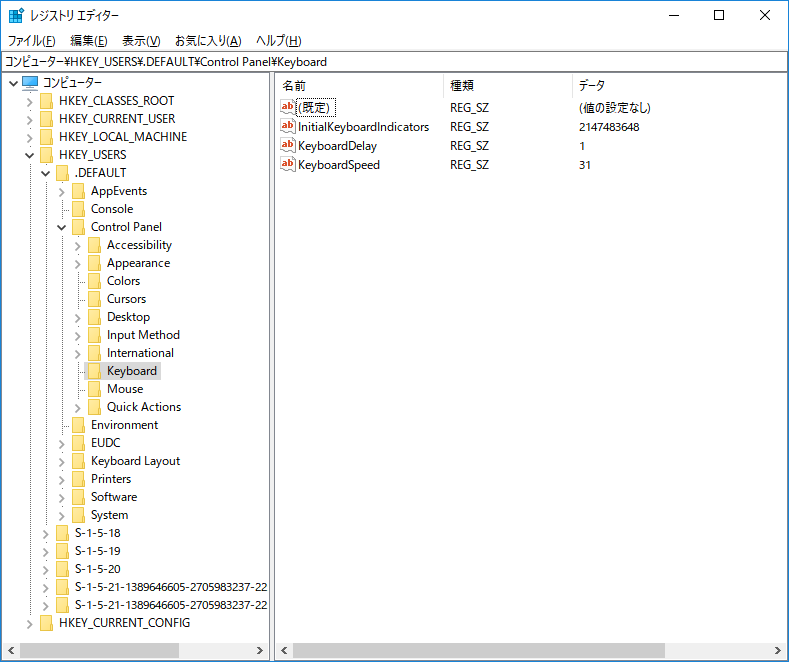Click the folder icon of .DEFAULT

(62, 173)
